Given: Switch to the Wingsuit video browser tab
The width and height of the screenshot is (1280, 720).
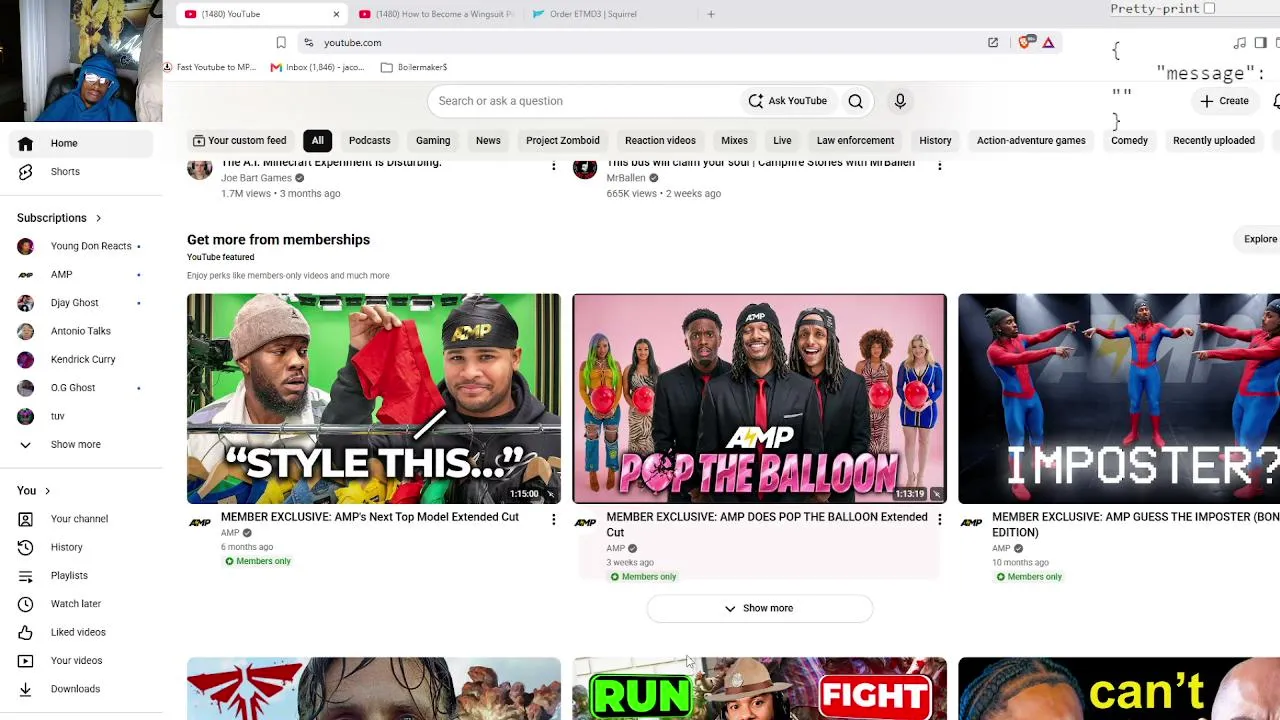Looking at the screenshot, I should coord(436,14).
